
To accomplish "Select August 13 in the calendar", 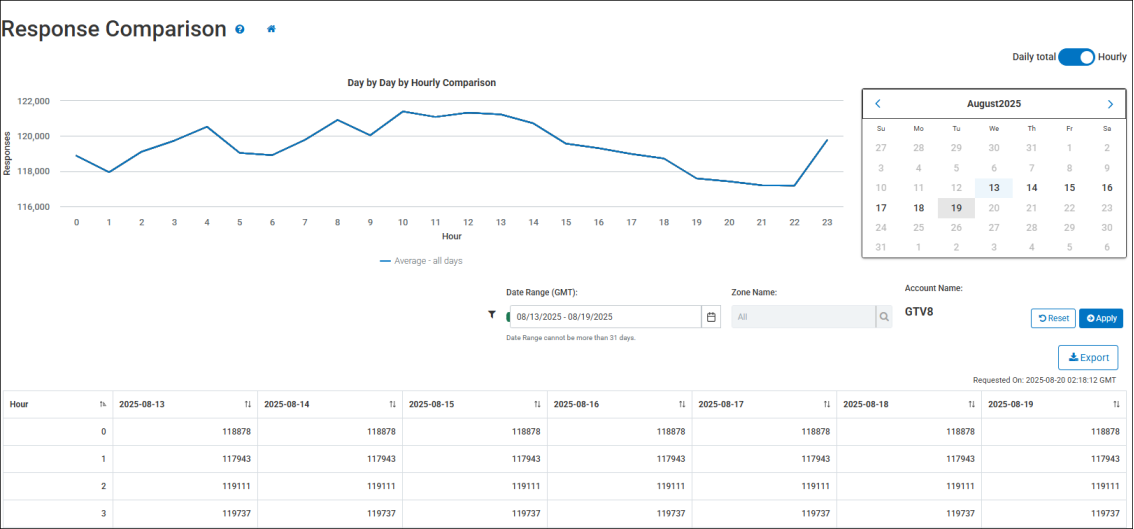I will click(994, 187).
